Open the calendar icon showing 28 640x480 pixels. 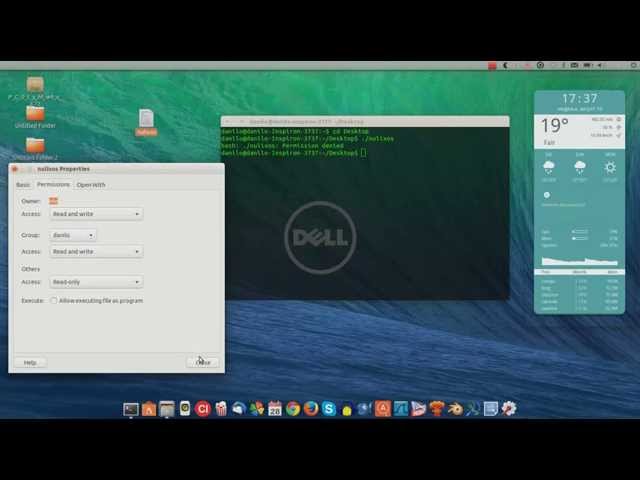(x=275, y=409)
